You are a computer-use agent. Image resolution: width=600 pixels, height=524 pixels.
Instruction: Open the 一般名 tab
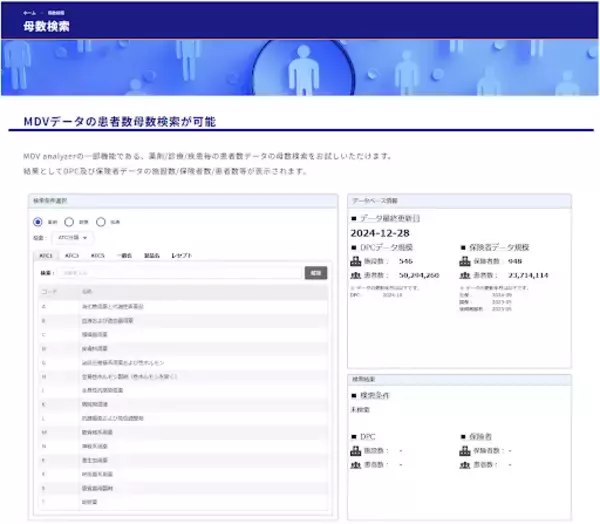[124, 255]
